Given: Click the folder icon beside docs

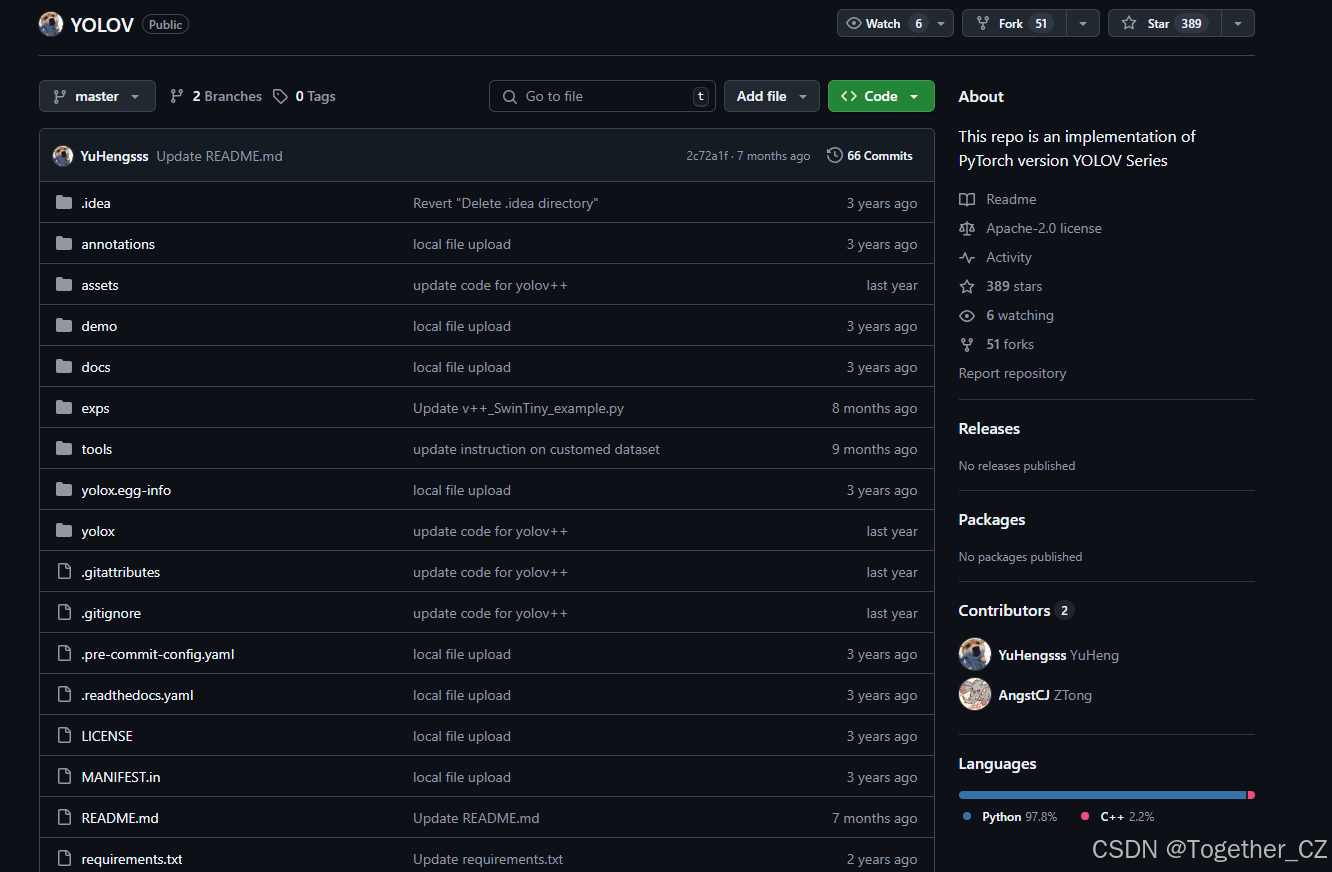Looking at the screenshot, I should 64,367.
